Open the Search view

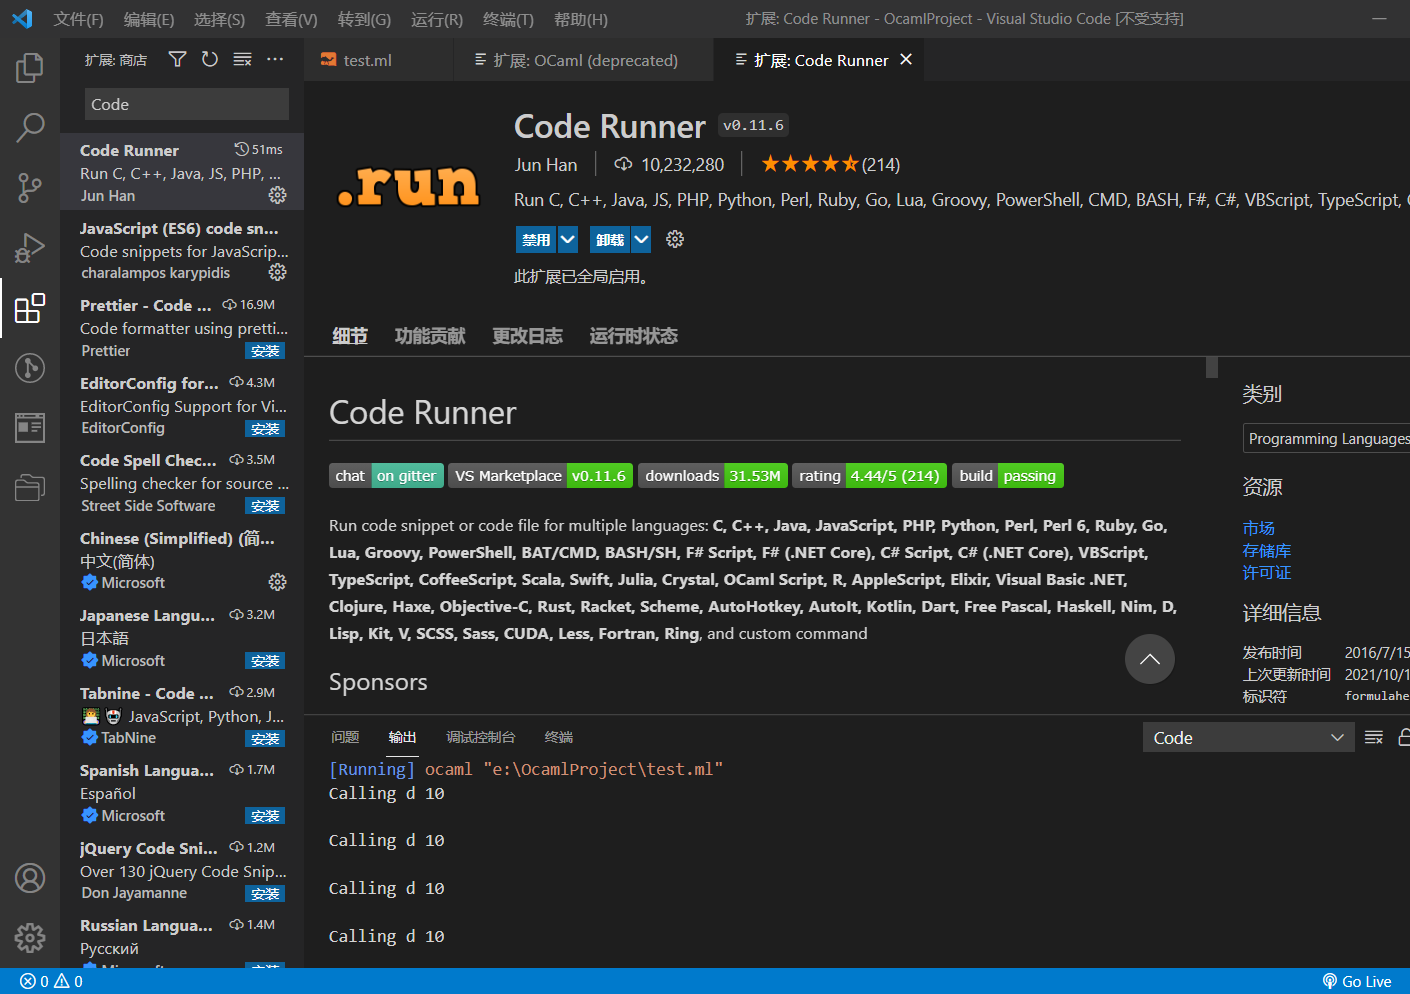(x=29, y=128)
